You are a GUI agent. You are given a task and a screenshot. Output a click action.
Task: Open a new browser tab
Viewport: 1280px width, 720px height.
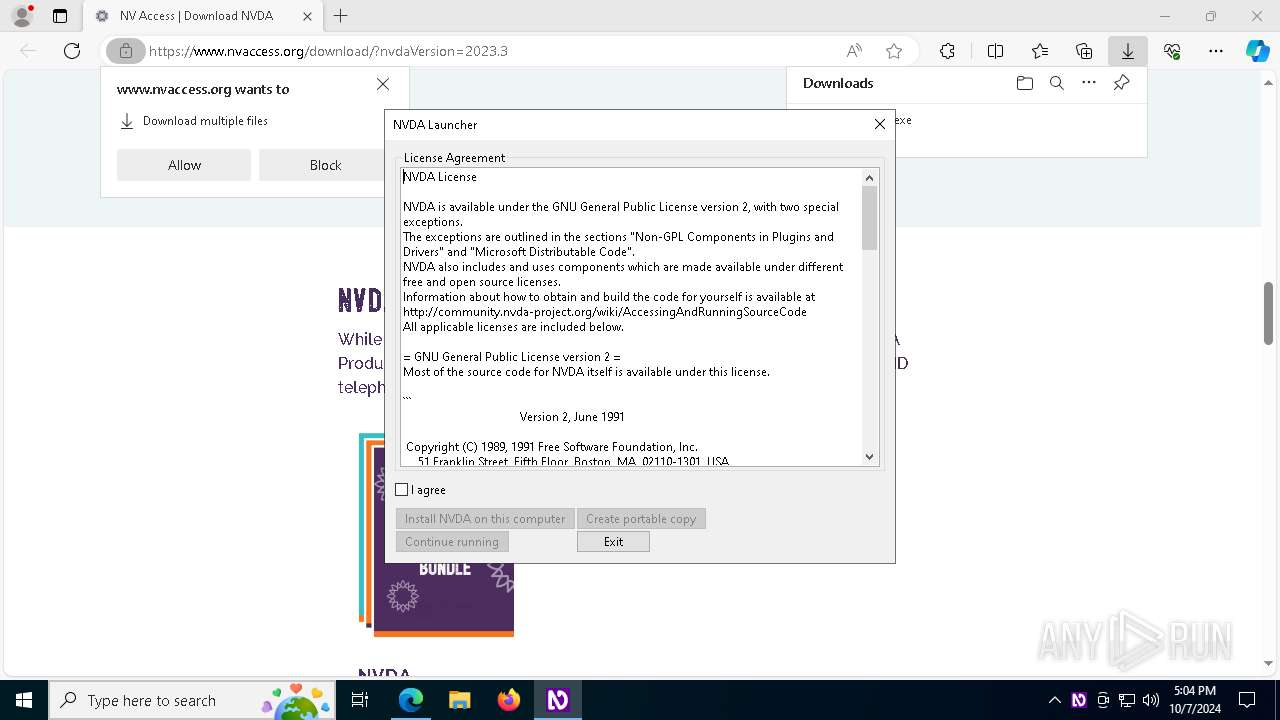(x=341, y=16)
